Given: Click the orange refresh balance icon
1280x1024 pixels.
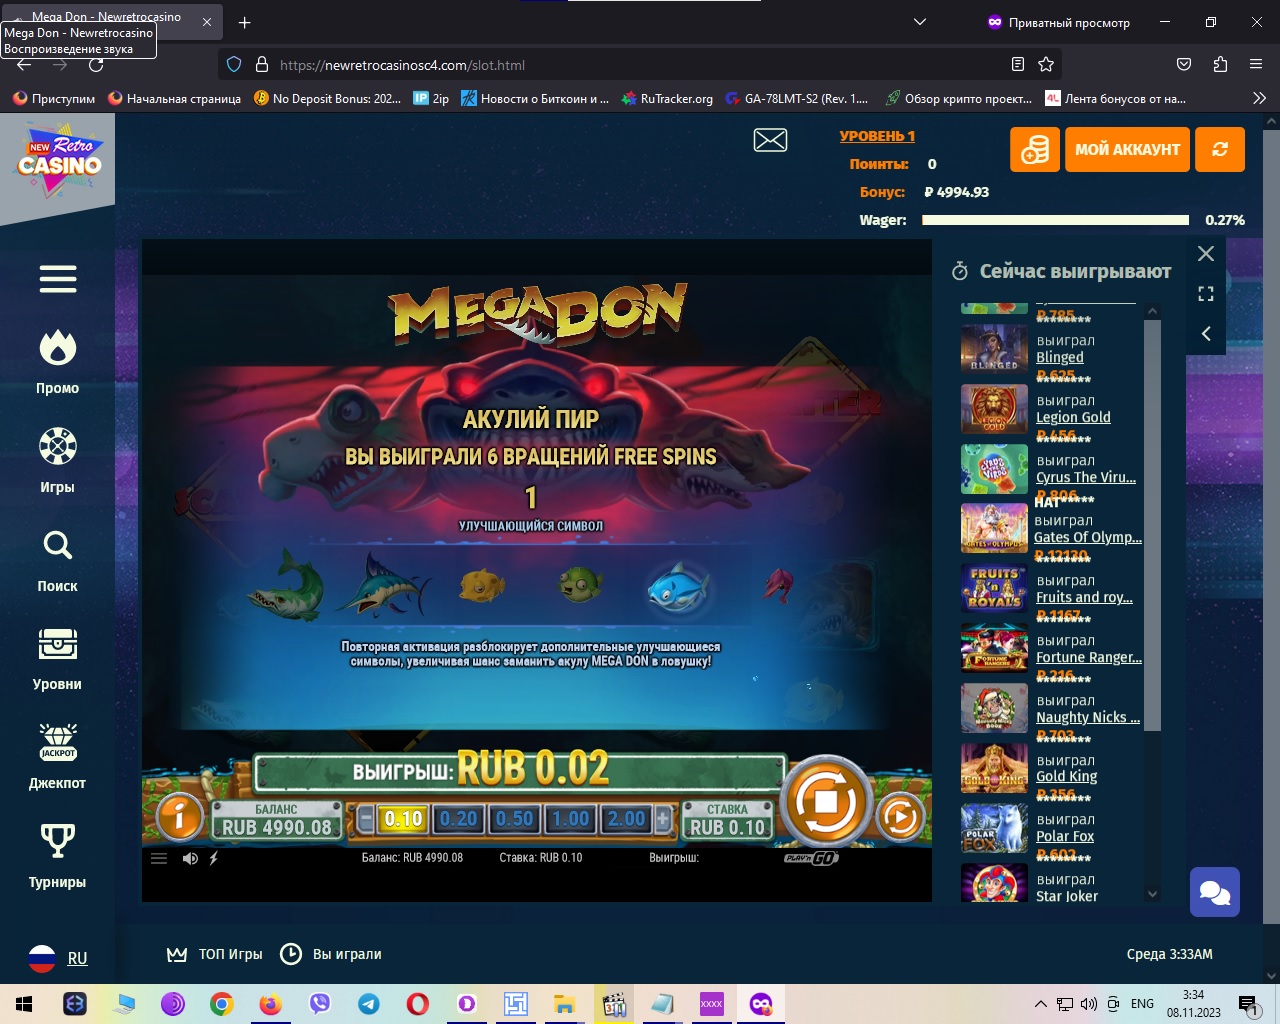Looking at the screenshot, I should point(1220,149).
